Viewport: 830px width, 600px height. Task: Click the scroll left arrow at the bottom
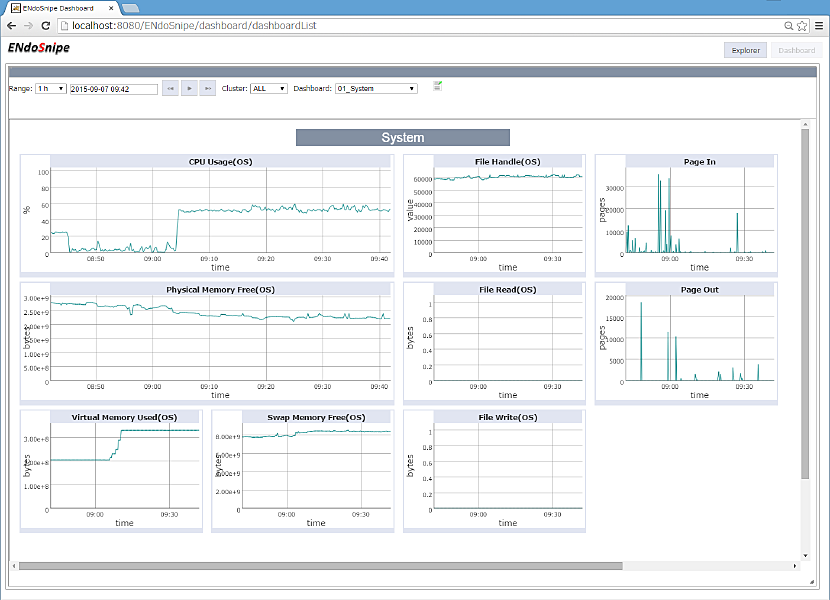coord(14,566)
